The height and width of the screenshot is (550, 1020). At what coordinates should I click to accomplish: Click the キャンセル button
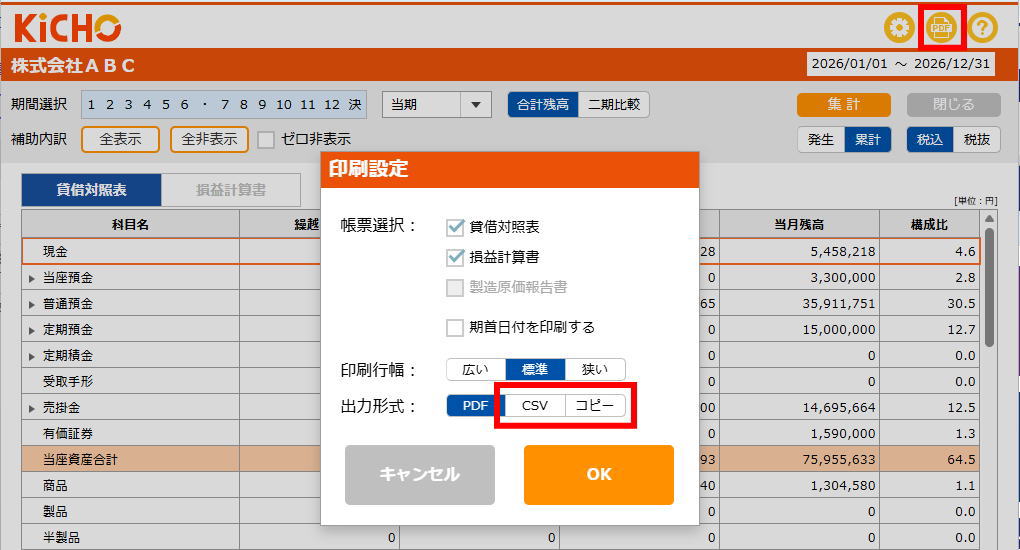[x=419, y=474]
